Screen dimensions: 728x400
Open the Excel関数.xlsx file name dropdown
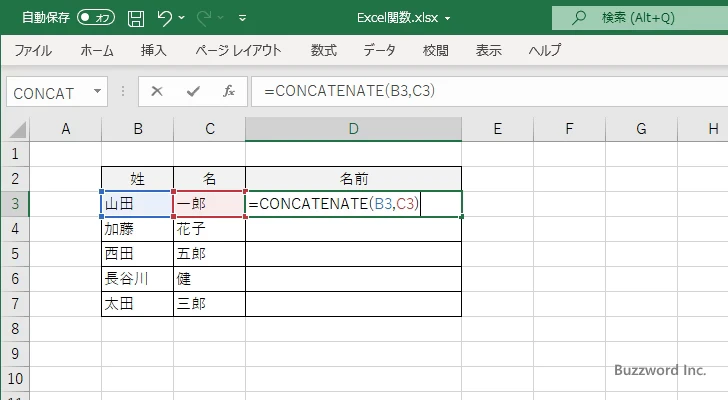448,19
